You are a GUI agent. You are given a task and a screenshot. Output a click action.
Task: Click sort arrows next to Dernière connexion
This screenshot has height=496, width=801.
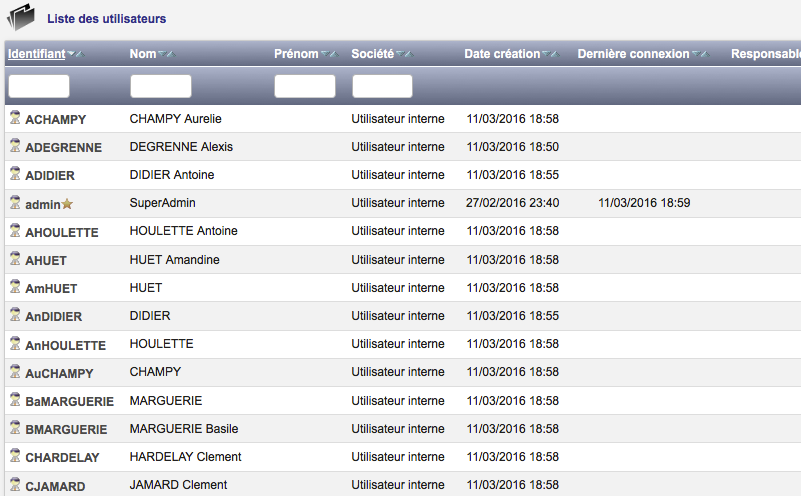[x=701, y=54]
